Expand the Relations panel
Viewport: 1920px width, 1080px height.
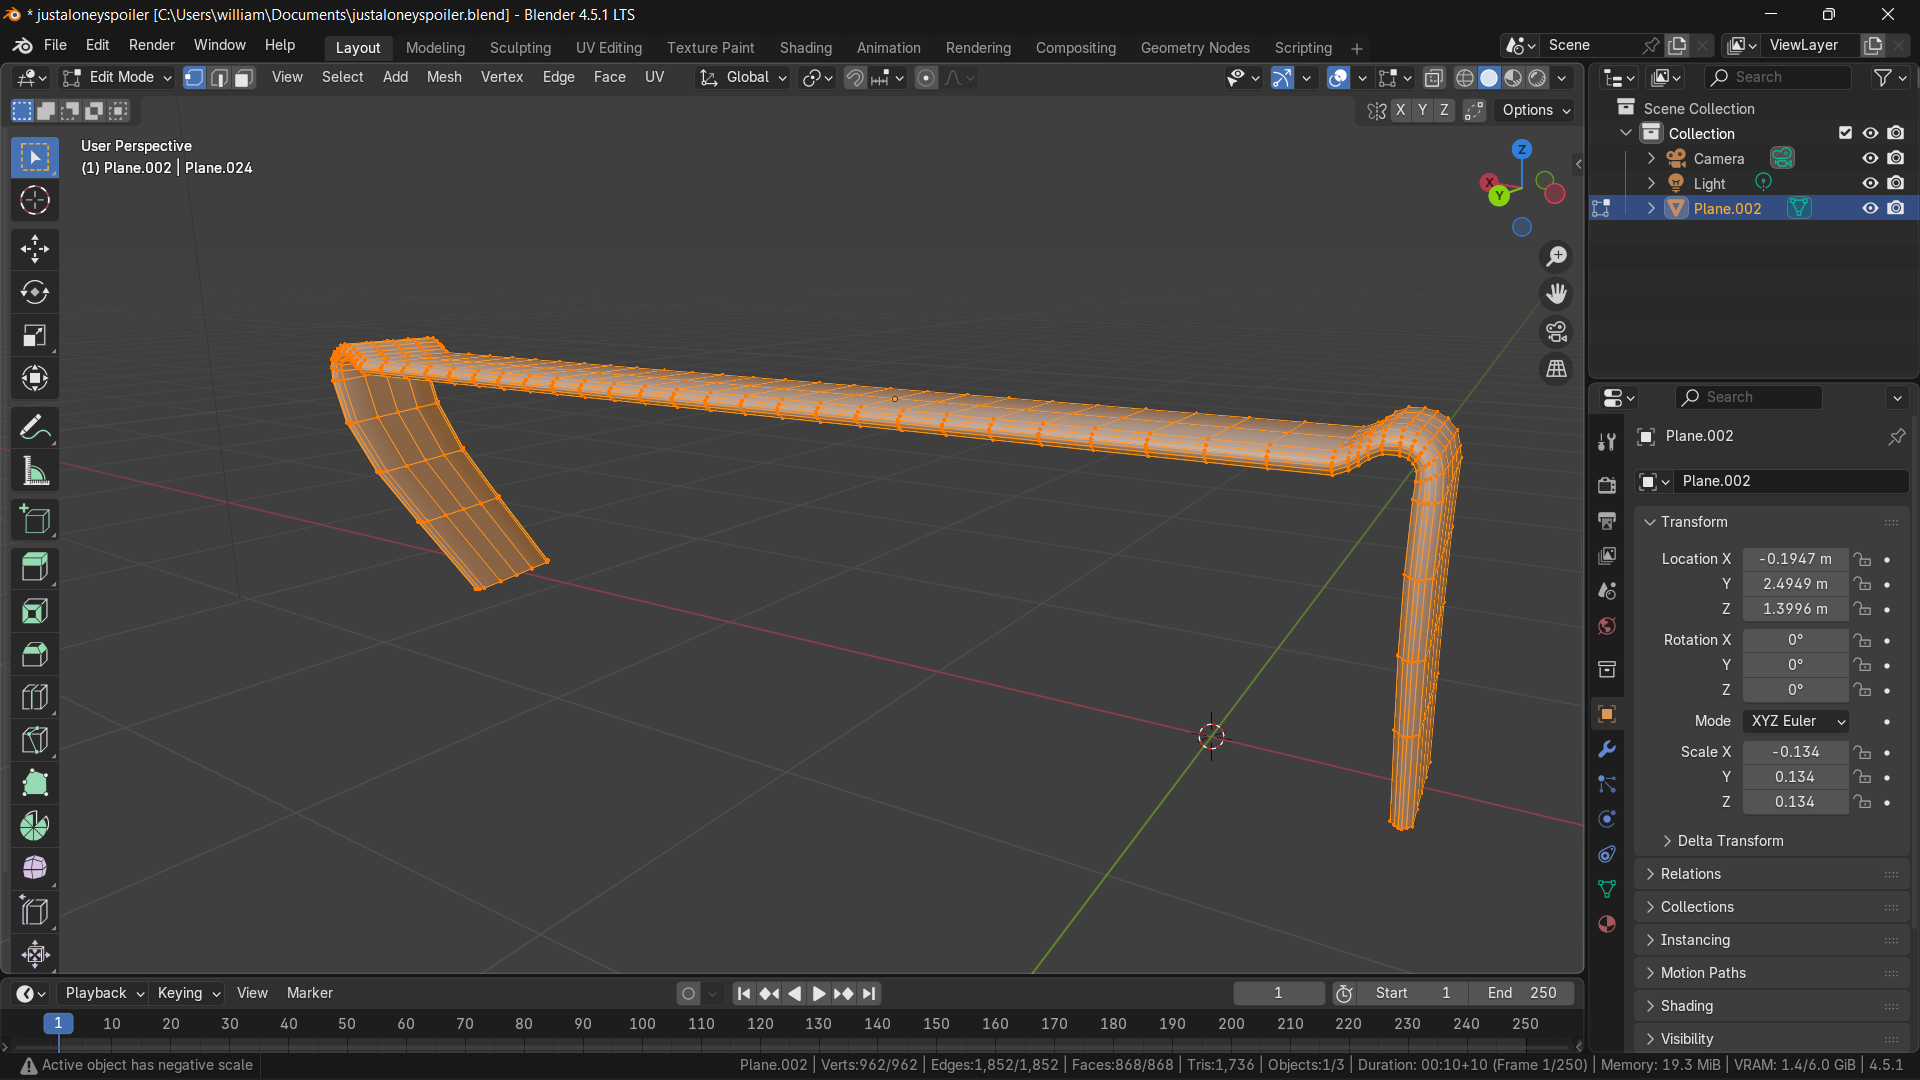pos(1690,874)
